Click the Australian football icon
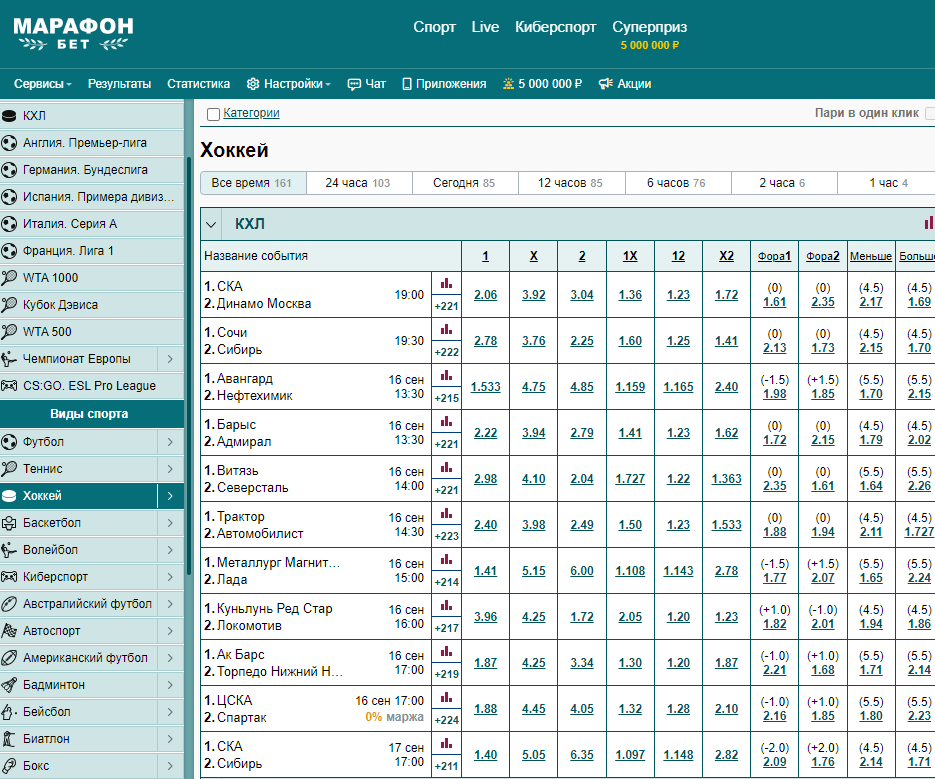 (9, 604)
